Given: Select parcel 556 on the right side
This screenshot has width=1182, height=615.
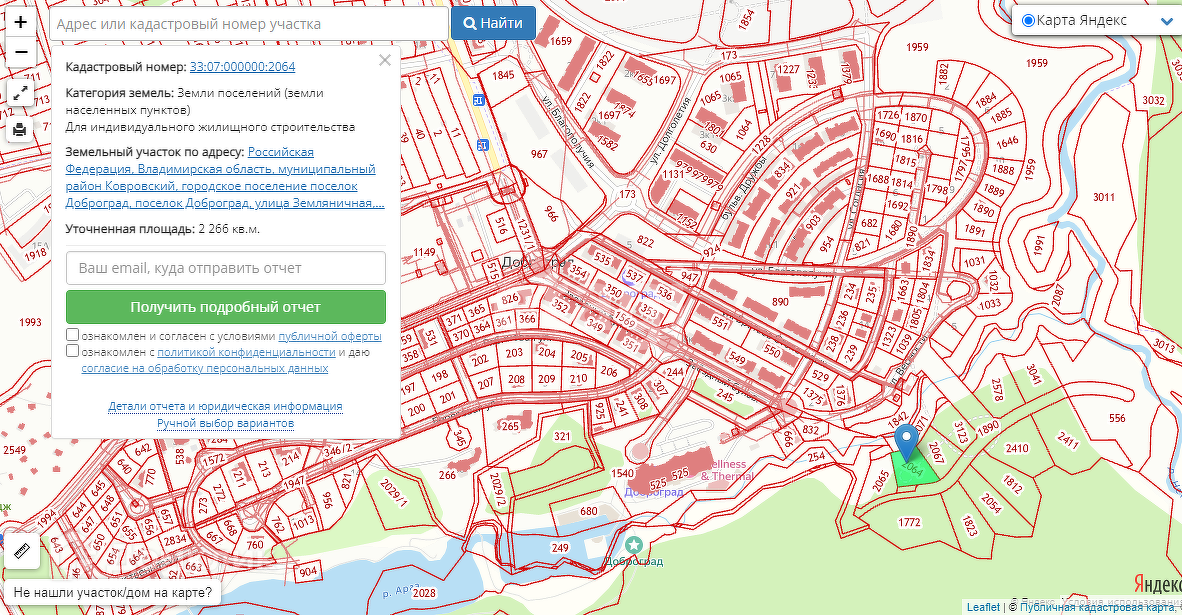Looking at the screenshot, I should pos(1116,418).
